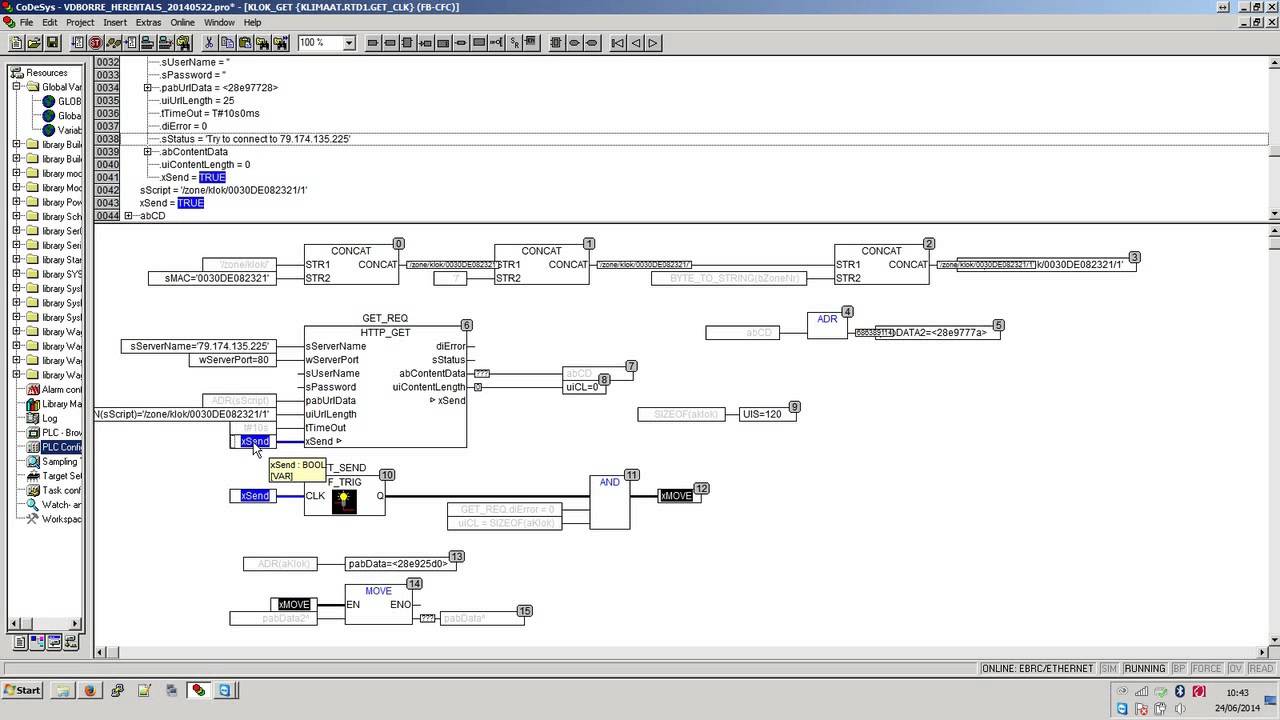
Task: Click the previous left-arrow navigation icon
Action: tap(635, 43)
